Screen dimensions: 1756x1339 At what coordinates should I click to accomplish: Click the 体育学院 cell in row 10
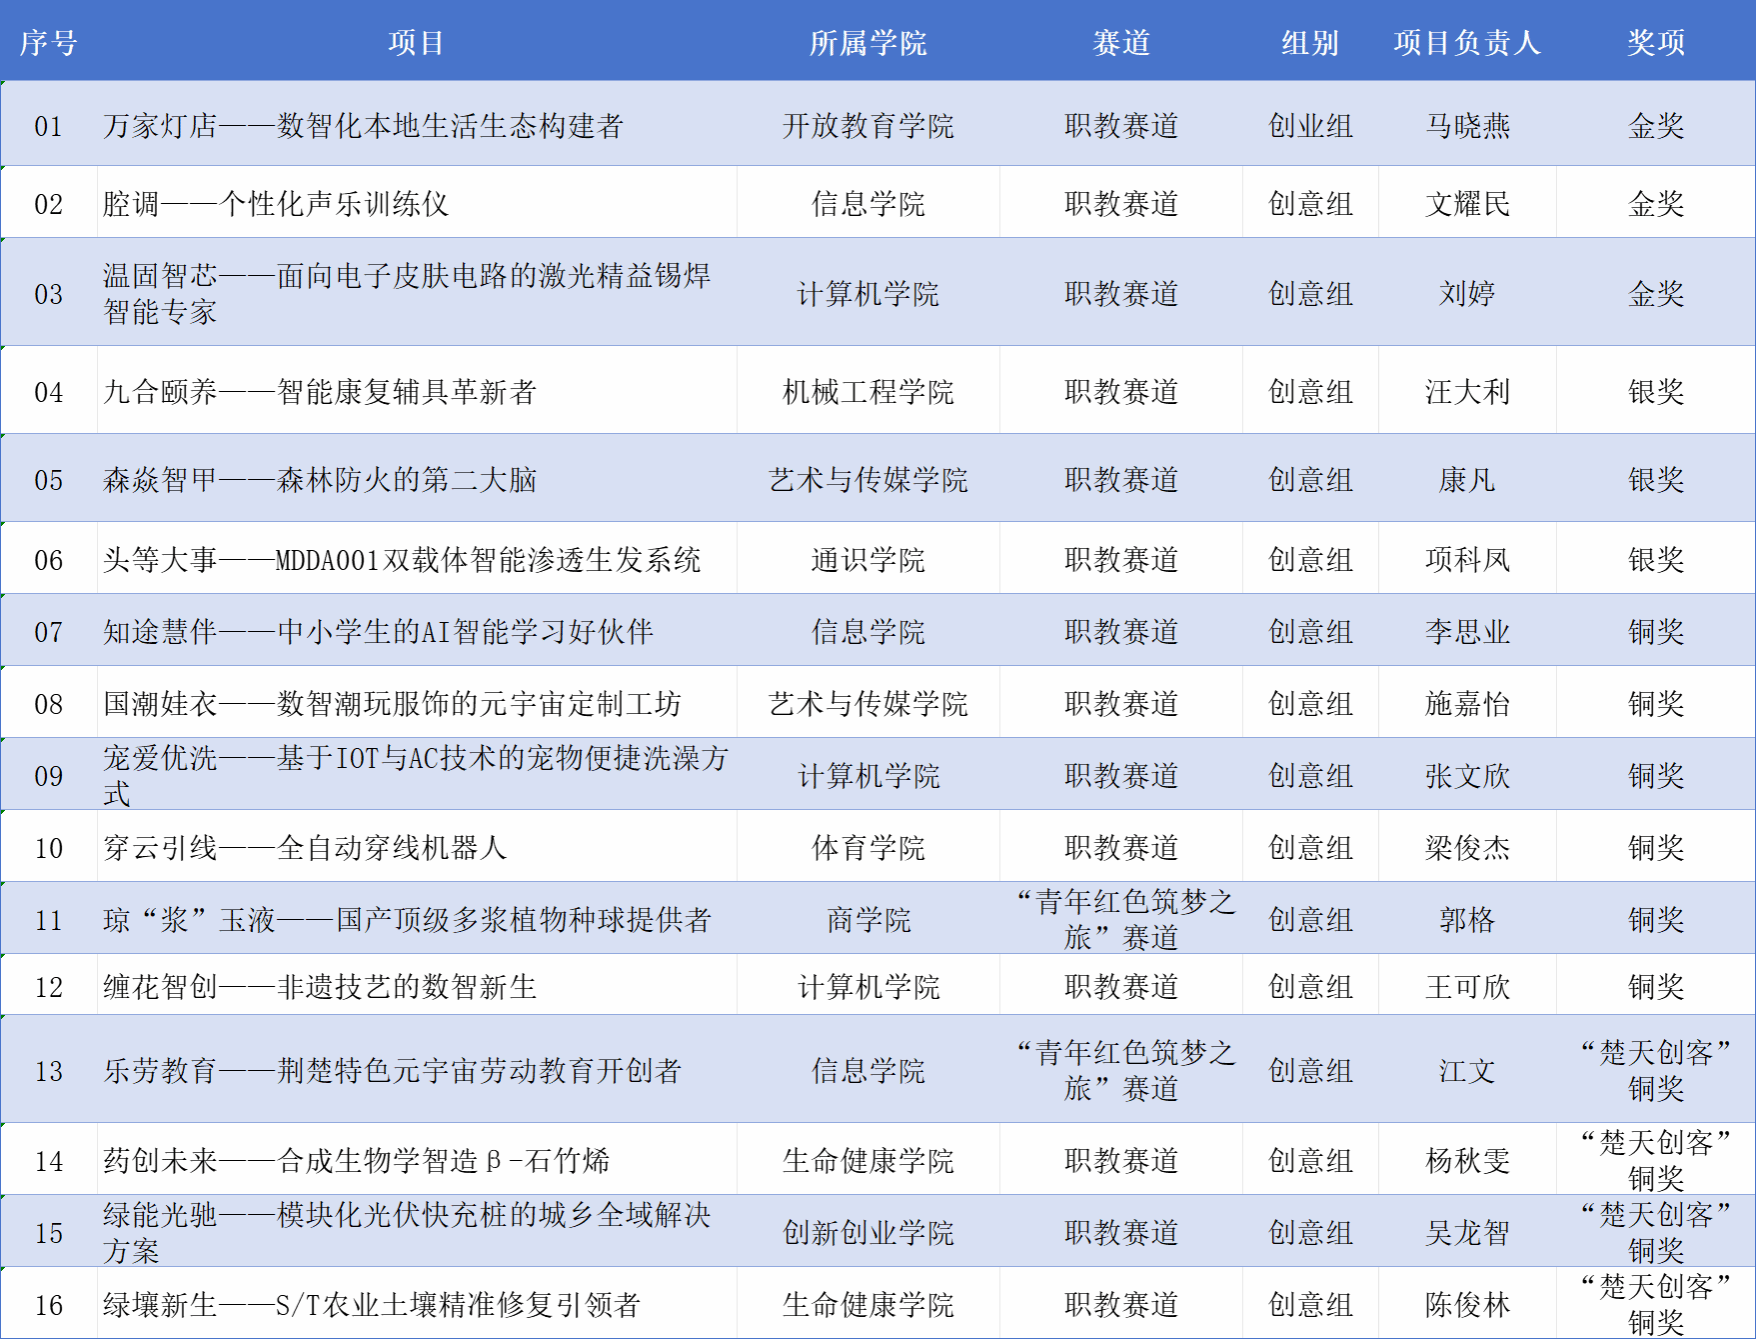click(x=868, y=848)
